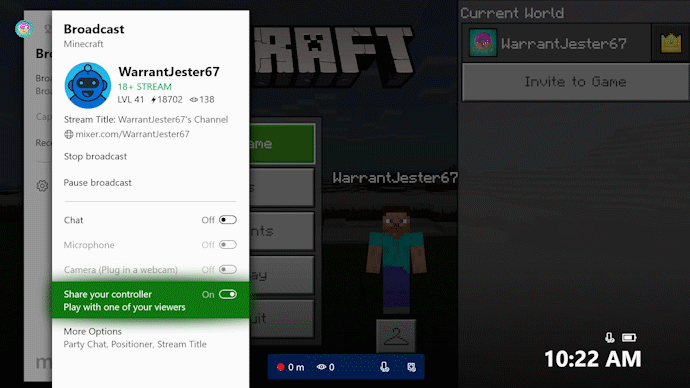Select Pause broadcast
The image size is (690, 388).
point(97,183)
